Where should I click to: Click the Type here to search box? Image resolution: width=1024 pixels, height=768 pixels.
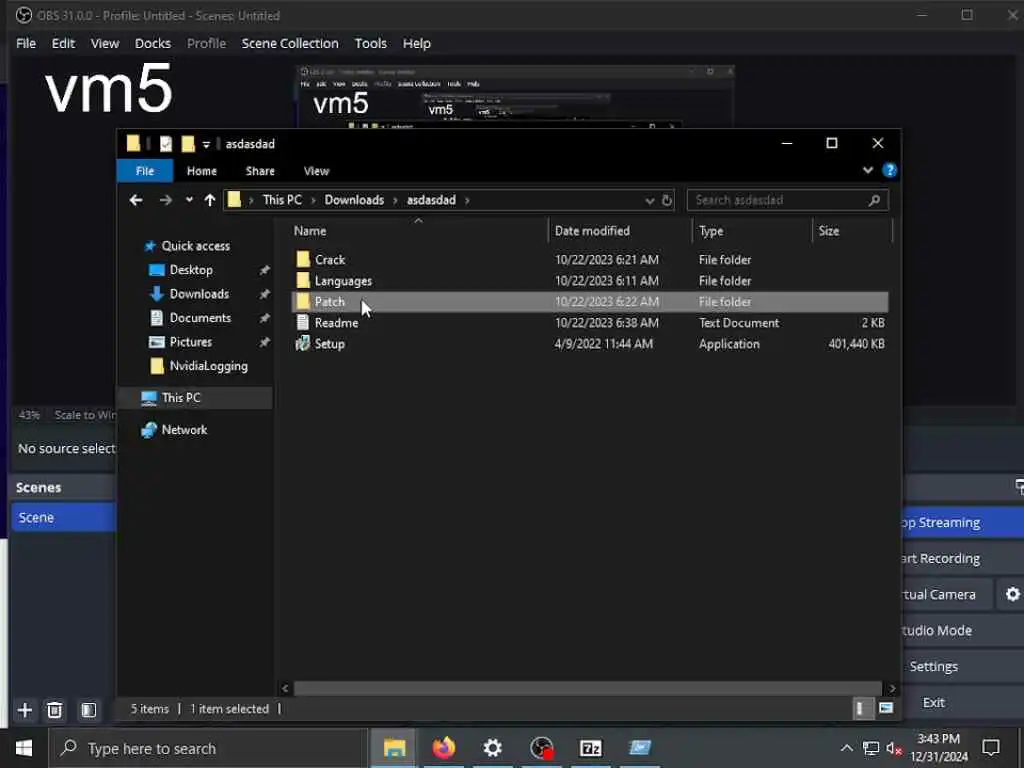[208, 748]
